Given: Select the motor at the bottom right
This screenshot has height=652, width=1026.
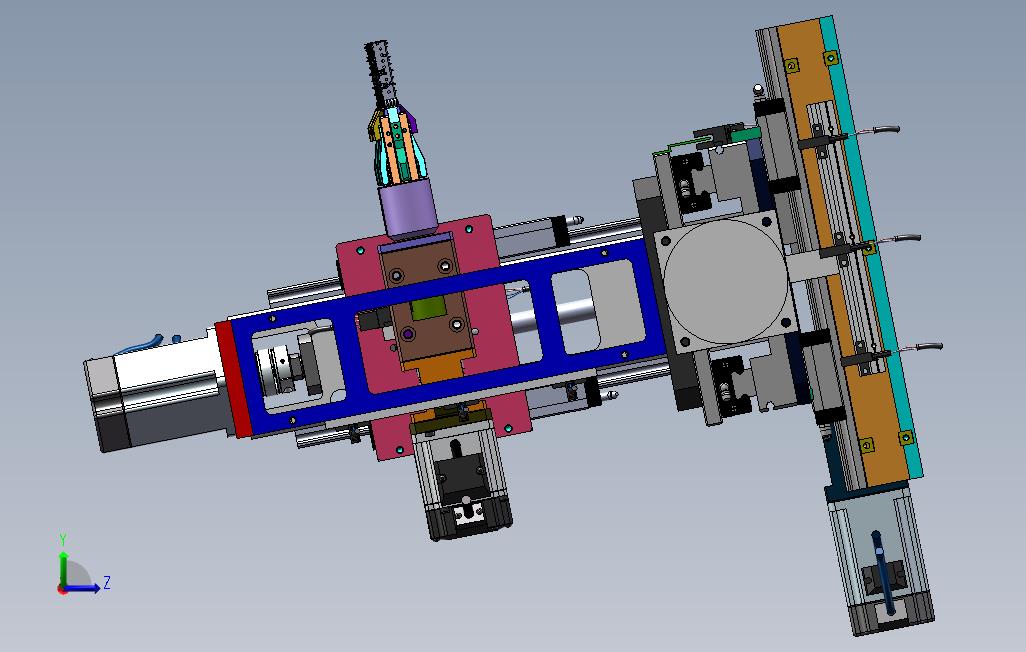Looking at the screenshot, I should [881, 560].
